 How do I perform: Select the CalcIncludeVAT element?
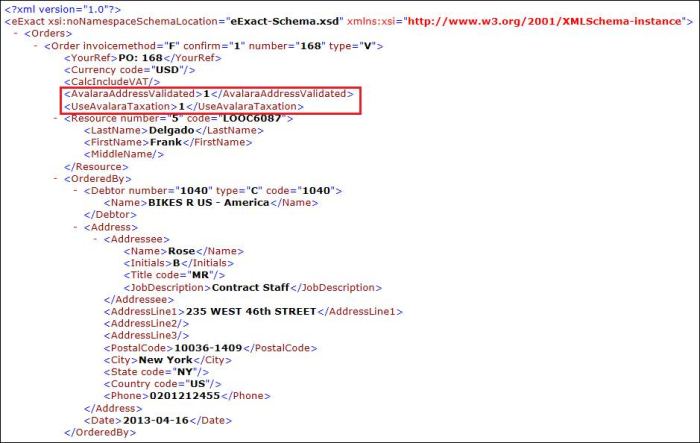112,82
